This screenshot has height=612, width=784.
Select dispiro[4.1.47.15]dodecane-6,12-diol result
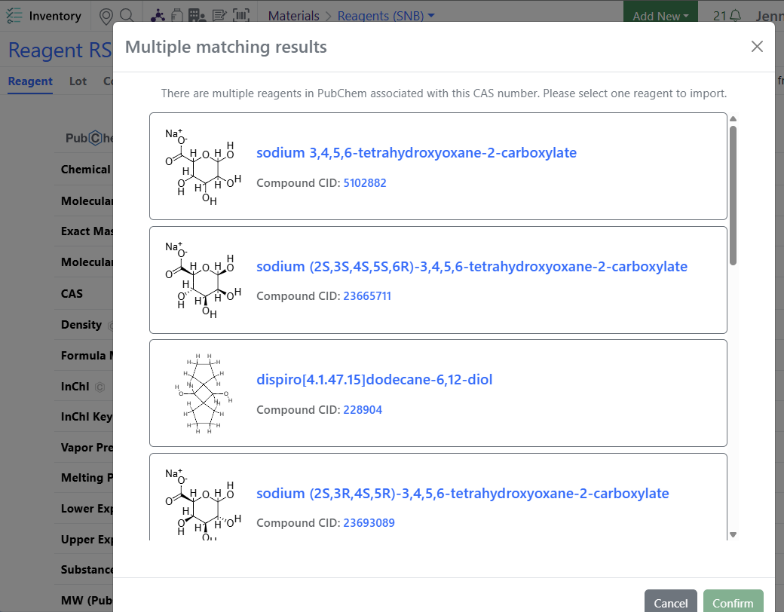click(374, 379)
